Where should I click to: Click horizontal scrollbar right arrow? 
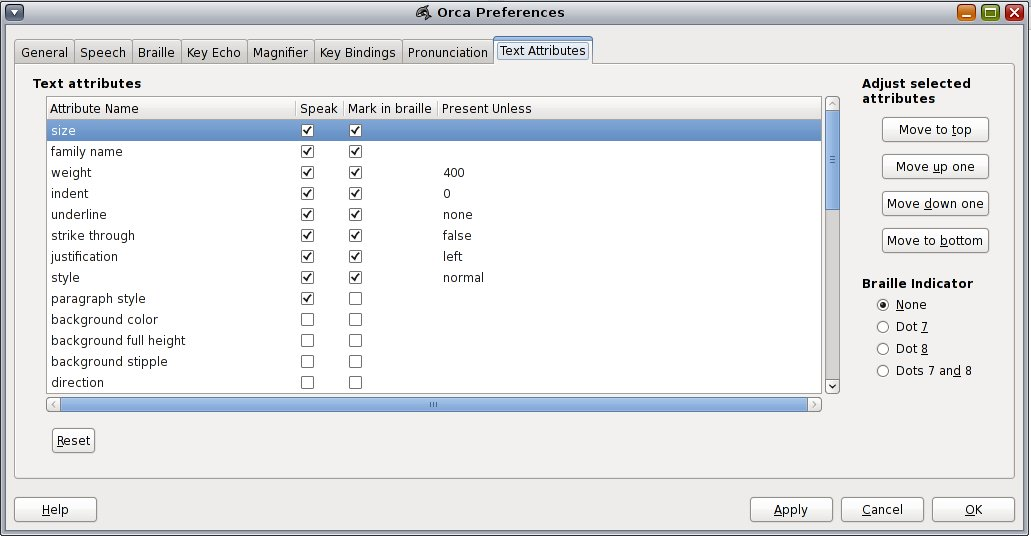(x=814, y=404)
